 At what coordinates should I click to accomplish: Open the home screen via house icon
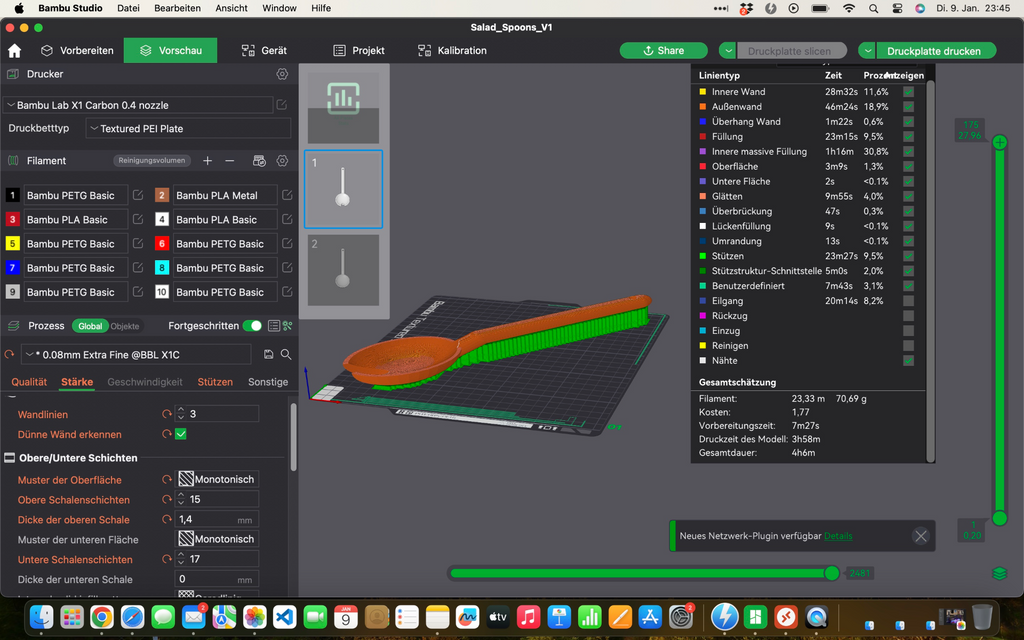pyautogui.click(x=14, y=50)
